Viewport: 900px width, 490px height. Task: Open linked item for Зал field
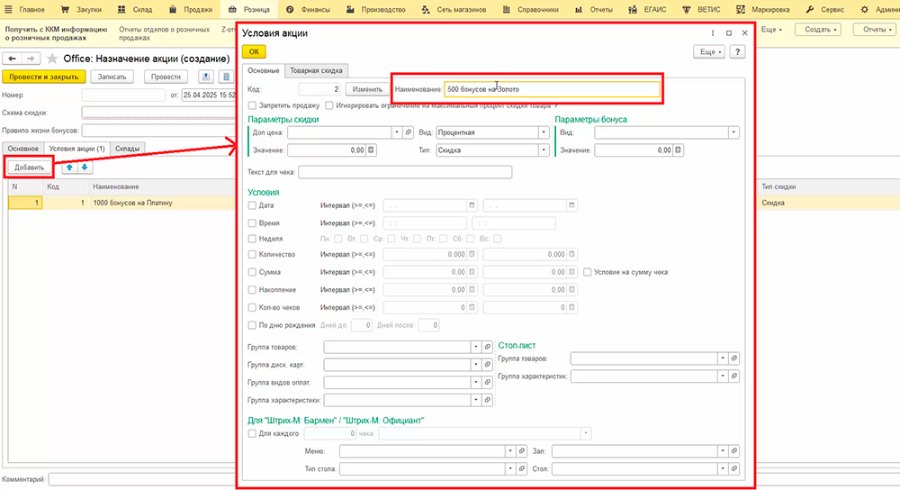click(x=734, y=452)
